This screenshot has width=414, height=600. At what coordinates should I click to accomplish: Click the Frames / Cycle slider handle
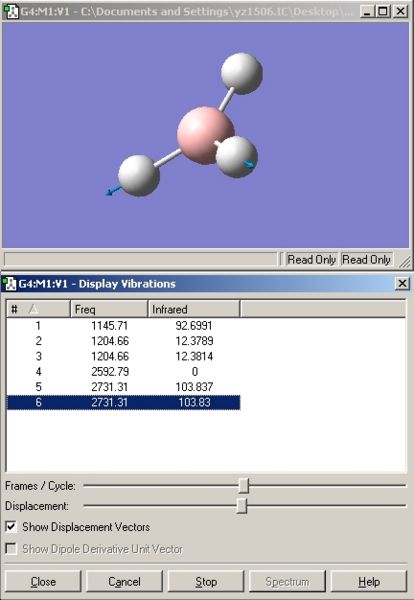[243, 486]
